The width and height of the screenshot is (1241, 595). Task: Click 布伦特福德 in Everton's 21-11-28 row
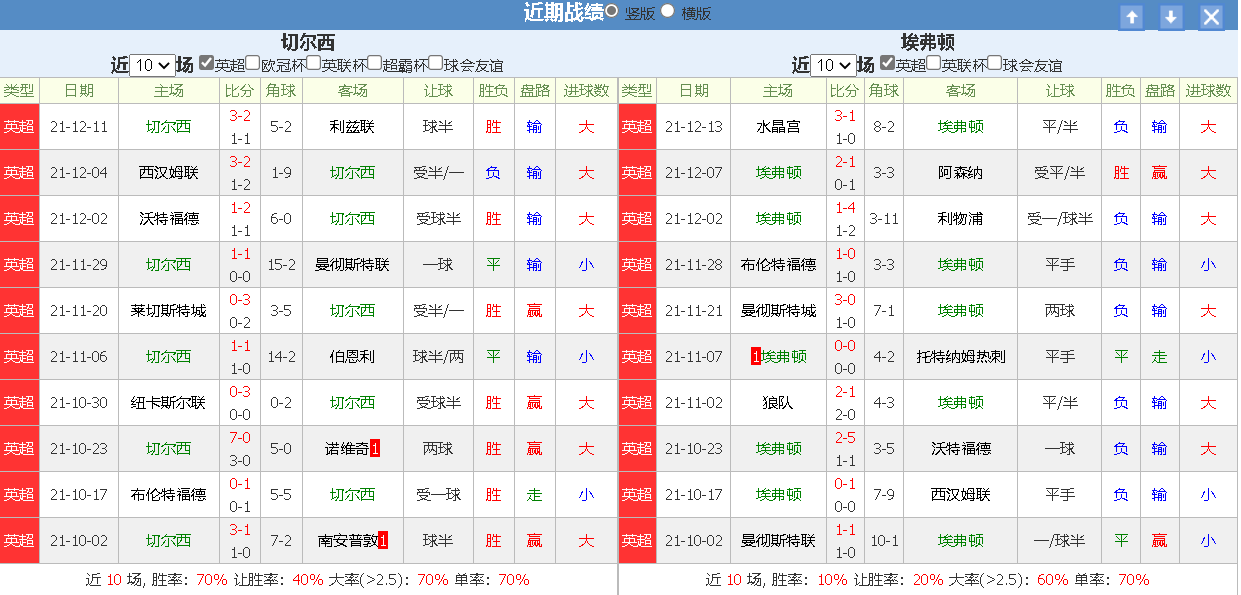point(778,265)
